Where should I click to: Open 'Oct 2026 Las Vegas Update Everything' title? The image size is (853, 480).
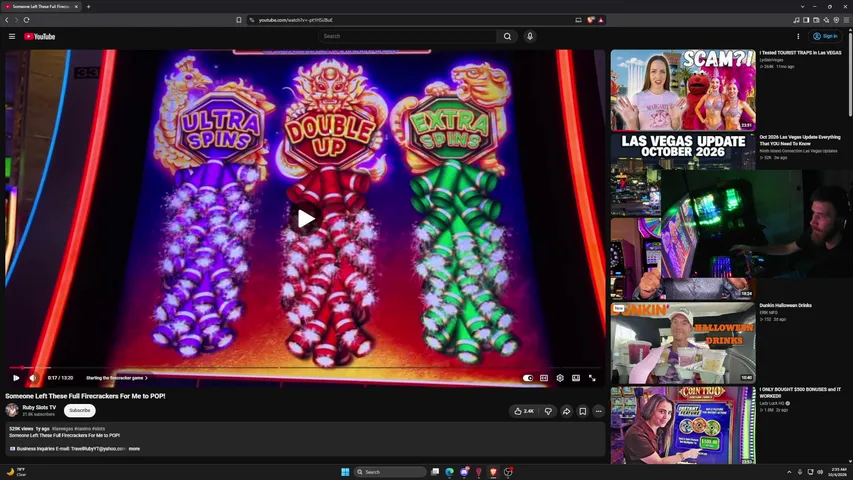click(x=800, y=140)
